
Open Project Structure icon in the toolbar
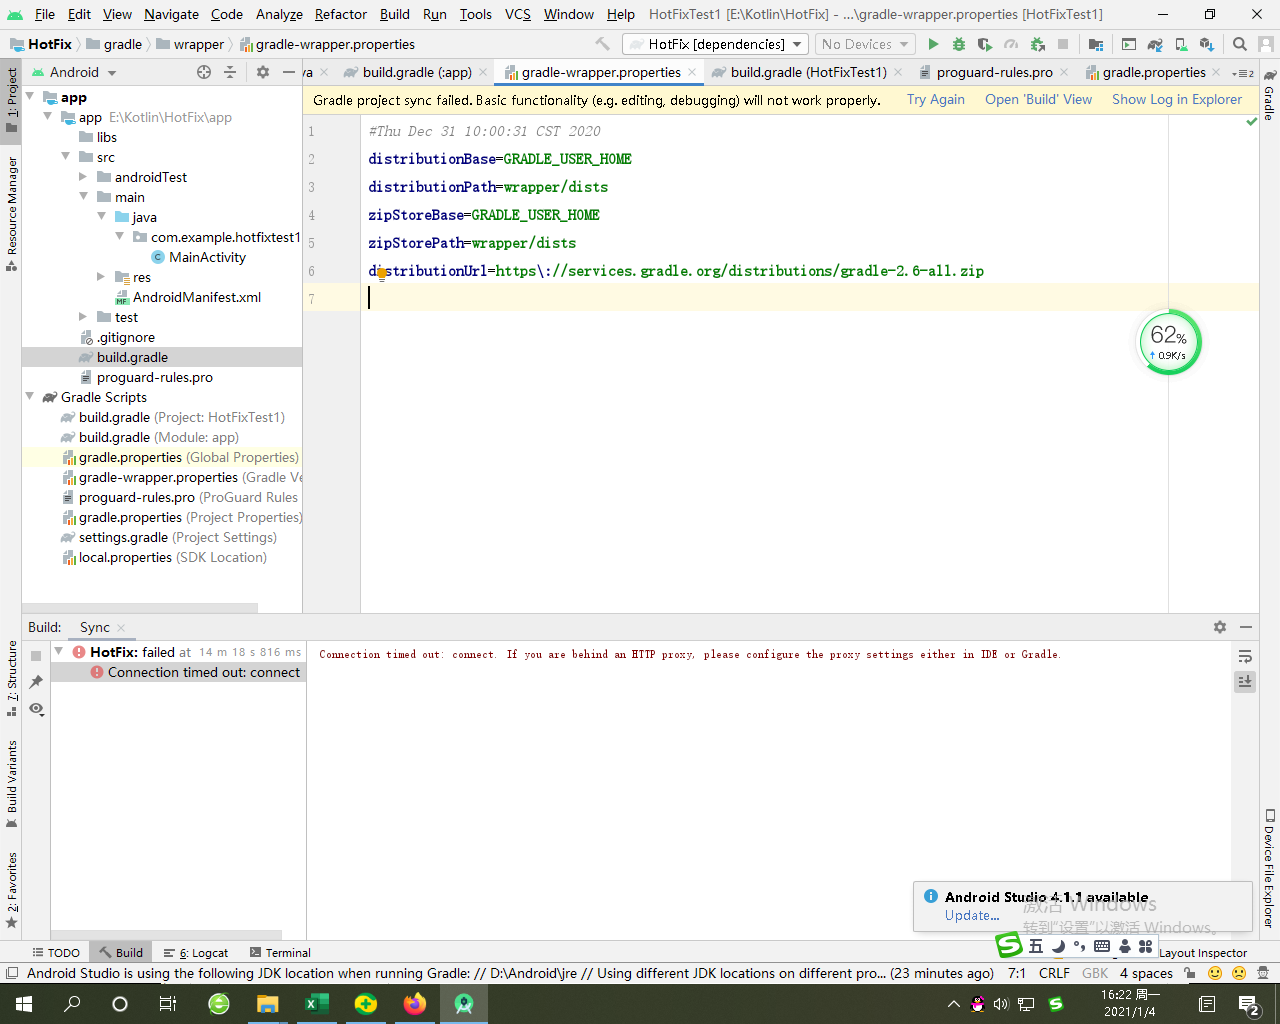[x=1096, y=44]
